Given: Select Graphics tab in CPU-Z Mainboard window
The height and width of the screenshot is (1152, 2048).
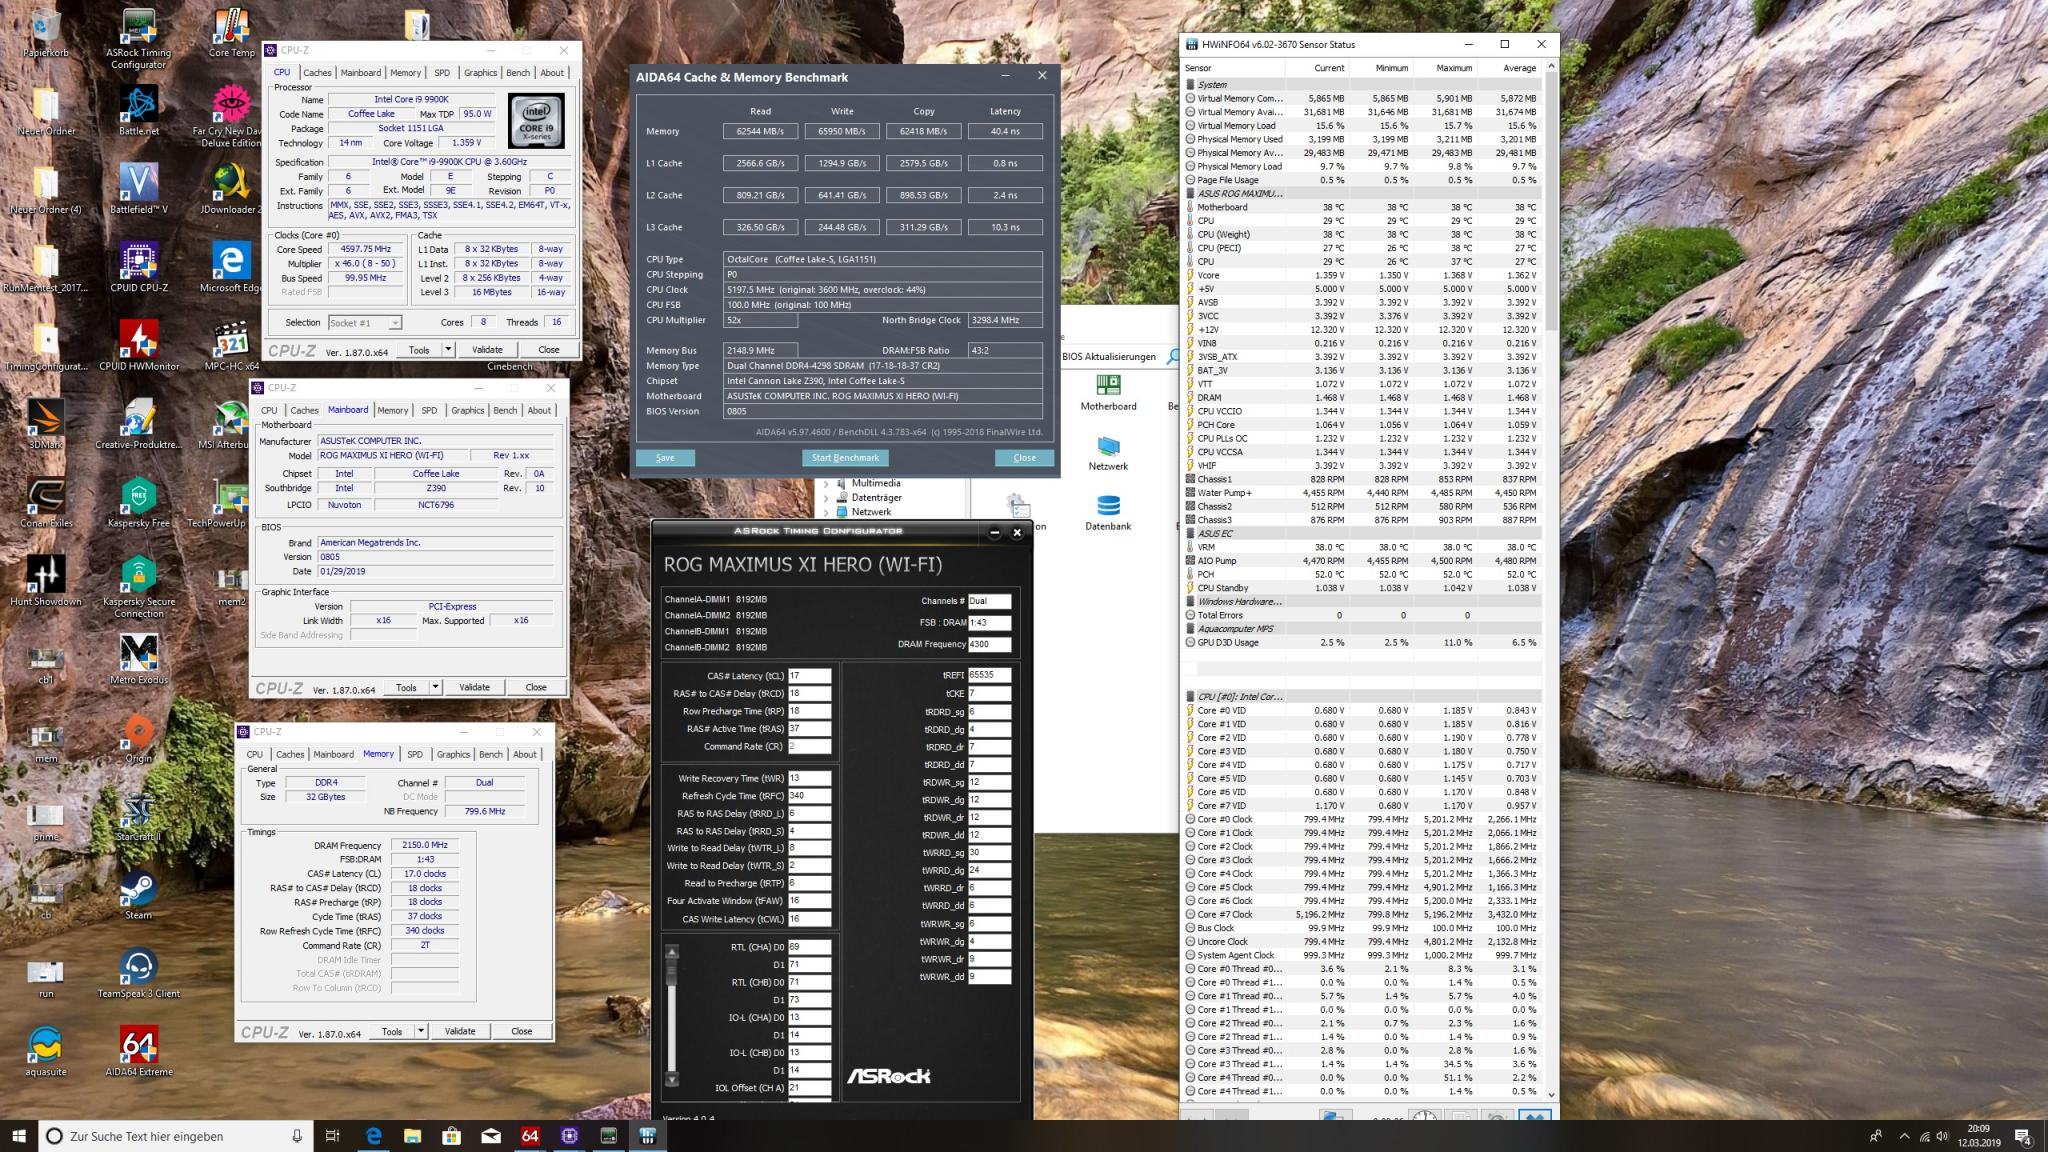Looking at the screenshot, I should click(x=467, y=410).
